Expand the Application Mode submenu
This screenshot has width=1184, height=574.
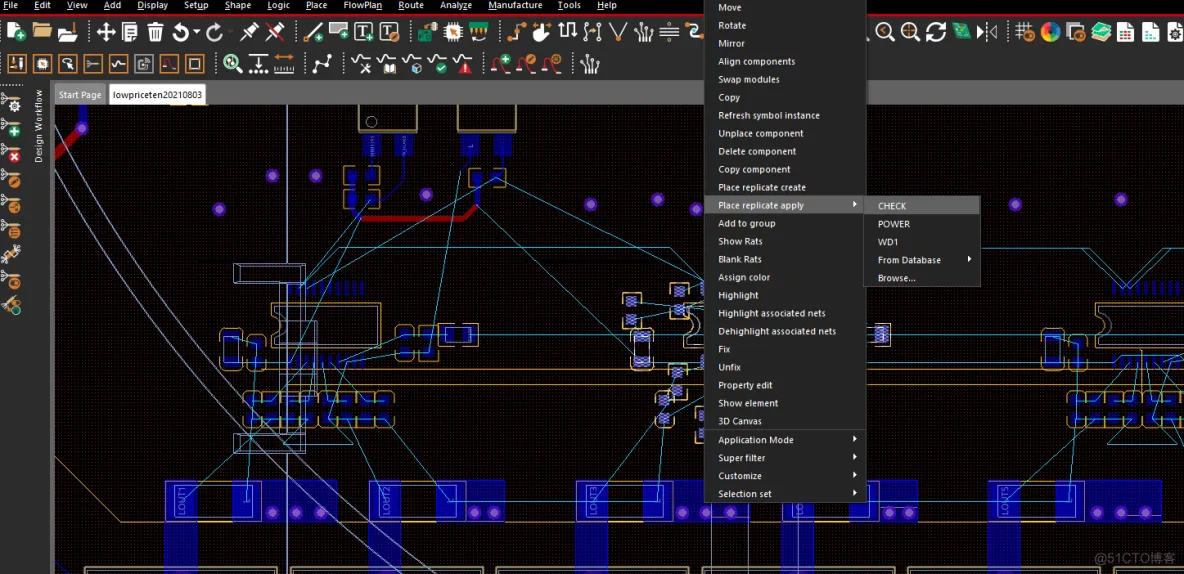point(785,440)
